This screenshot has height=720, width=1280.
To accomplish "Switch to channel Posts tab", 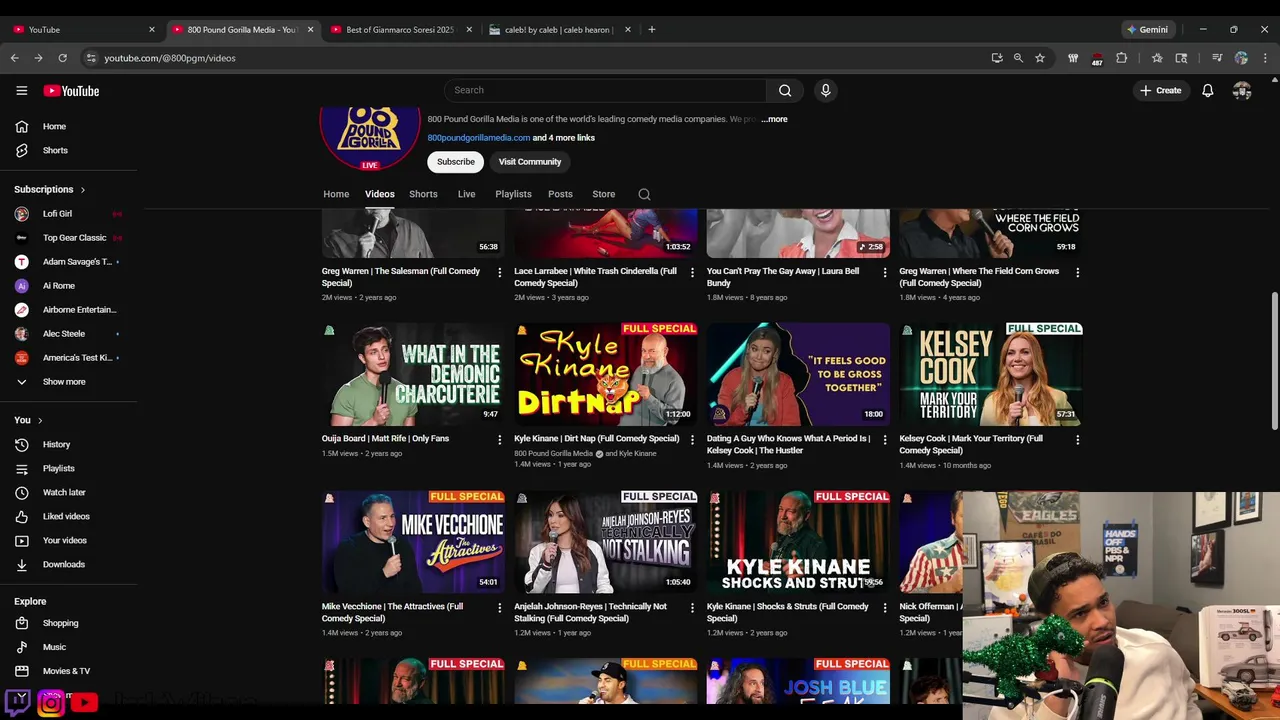I will click(560, 194).
